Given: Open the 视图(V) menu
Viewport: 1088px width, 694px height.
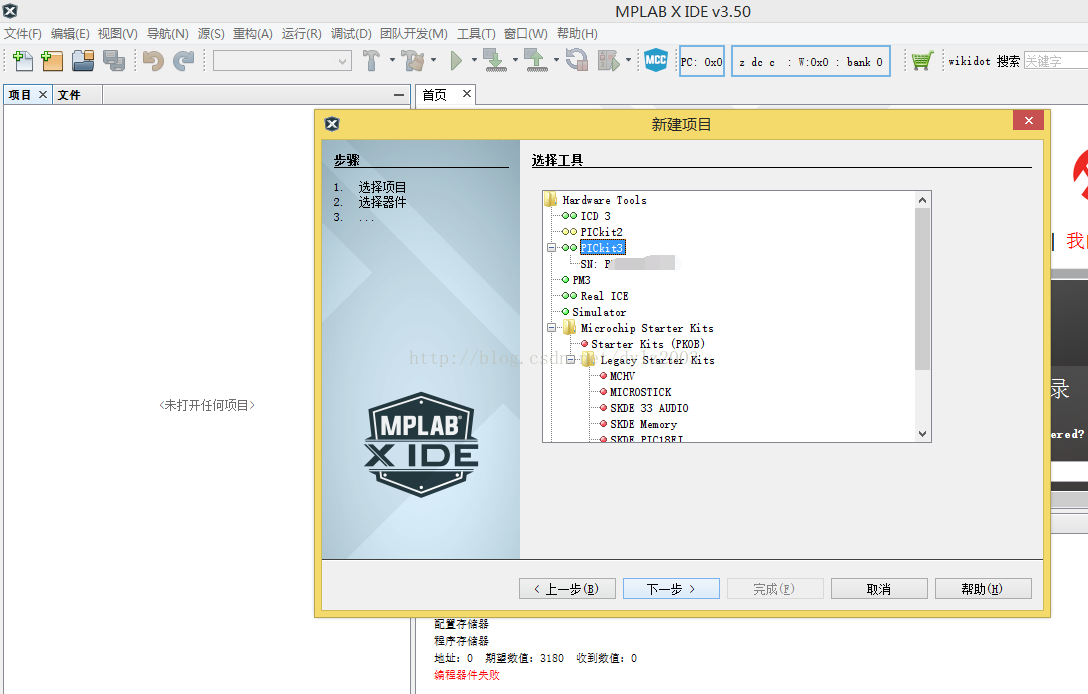Looking at the screenshot, I should click(117, 34).
